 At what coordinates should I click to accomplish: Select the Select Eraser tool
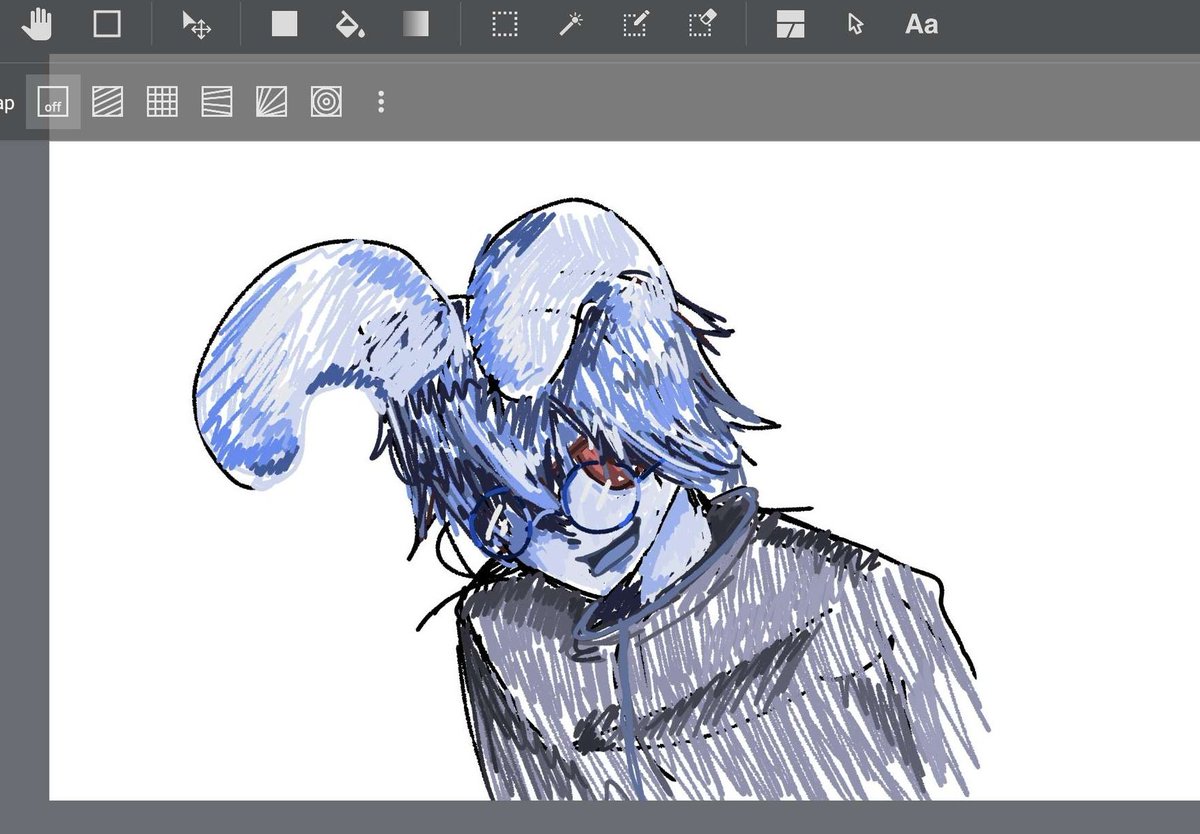pos(703,24)
